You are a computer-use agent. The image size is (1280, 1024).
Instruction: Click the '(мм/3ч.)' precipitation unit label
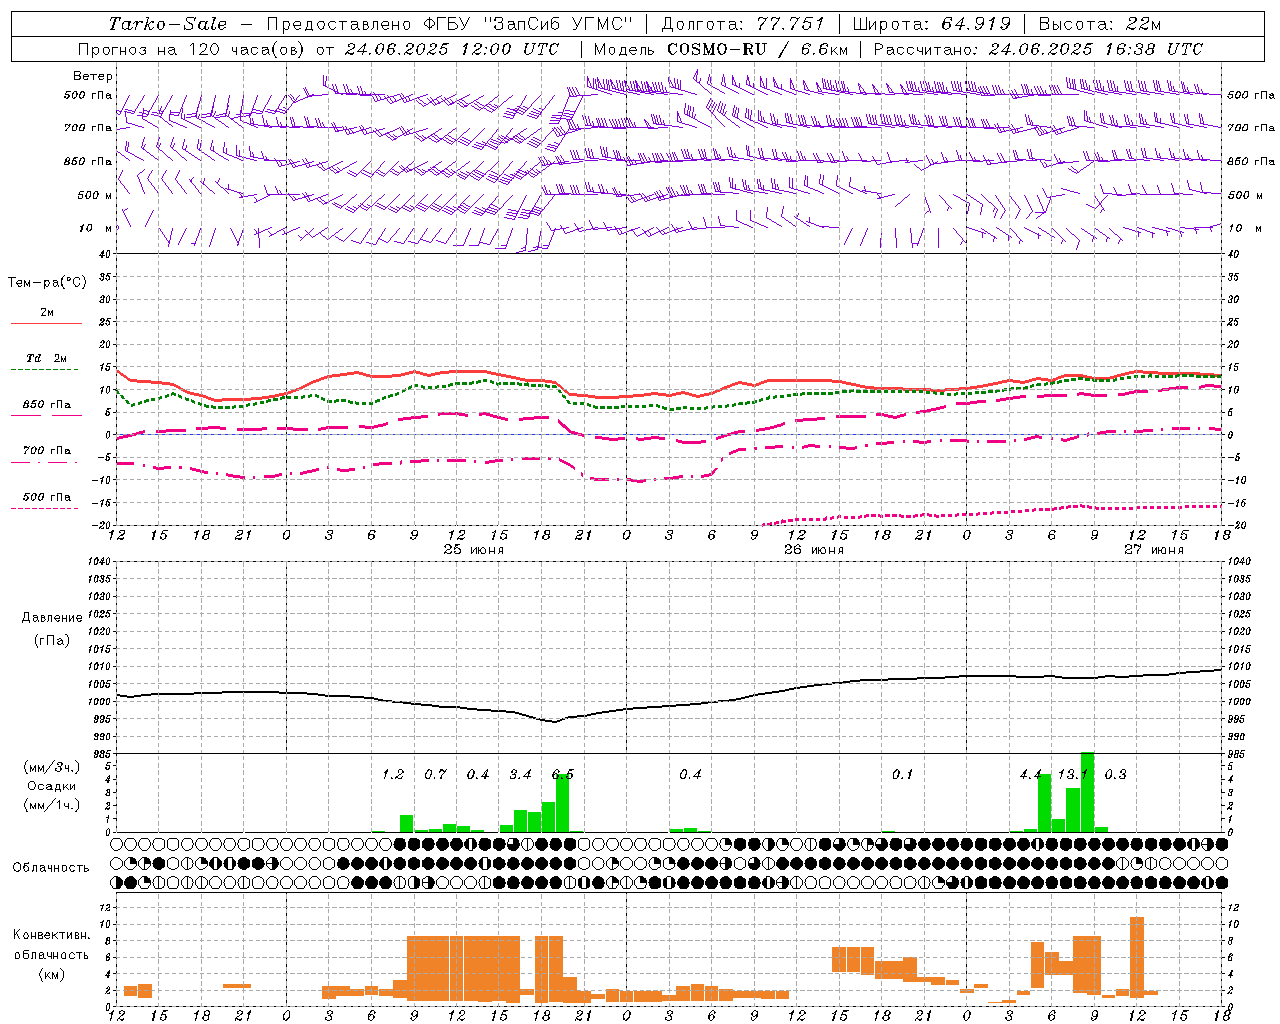51,767
